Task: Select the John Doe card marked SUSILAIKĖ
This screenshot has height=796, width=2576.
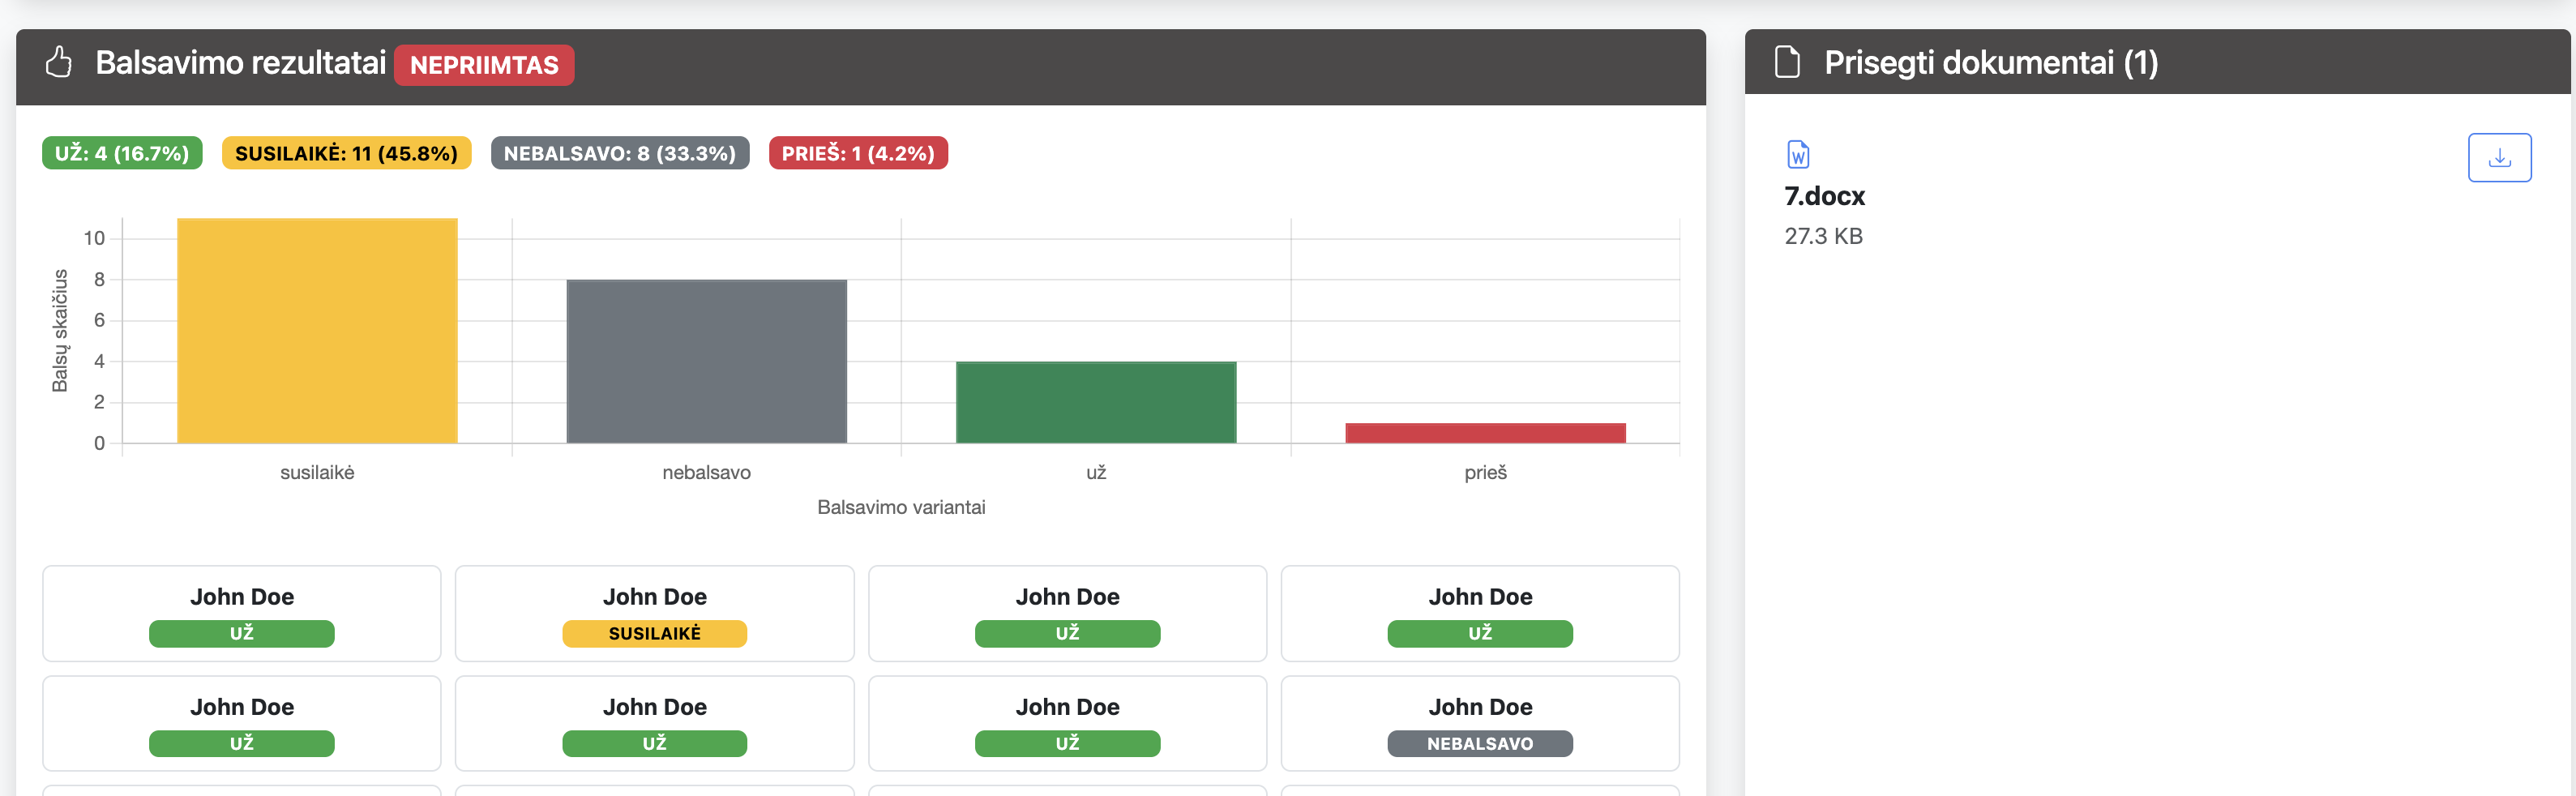Action: [x=654, y=613]
